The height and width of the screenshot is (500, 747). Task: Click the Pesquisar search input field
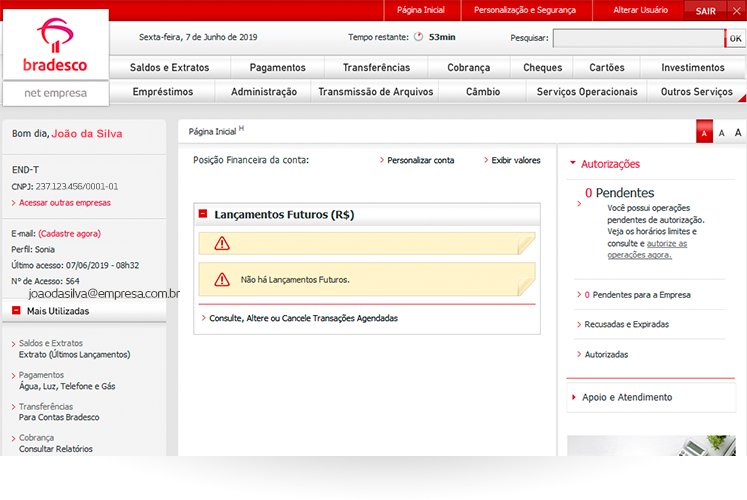[637, 38]
